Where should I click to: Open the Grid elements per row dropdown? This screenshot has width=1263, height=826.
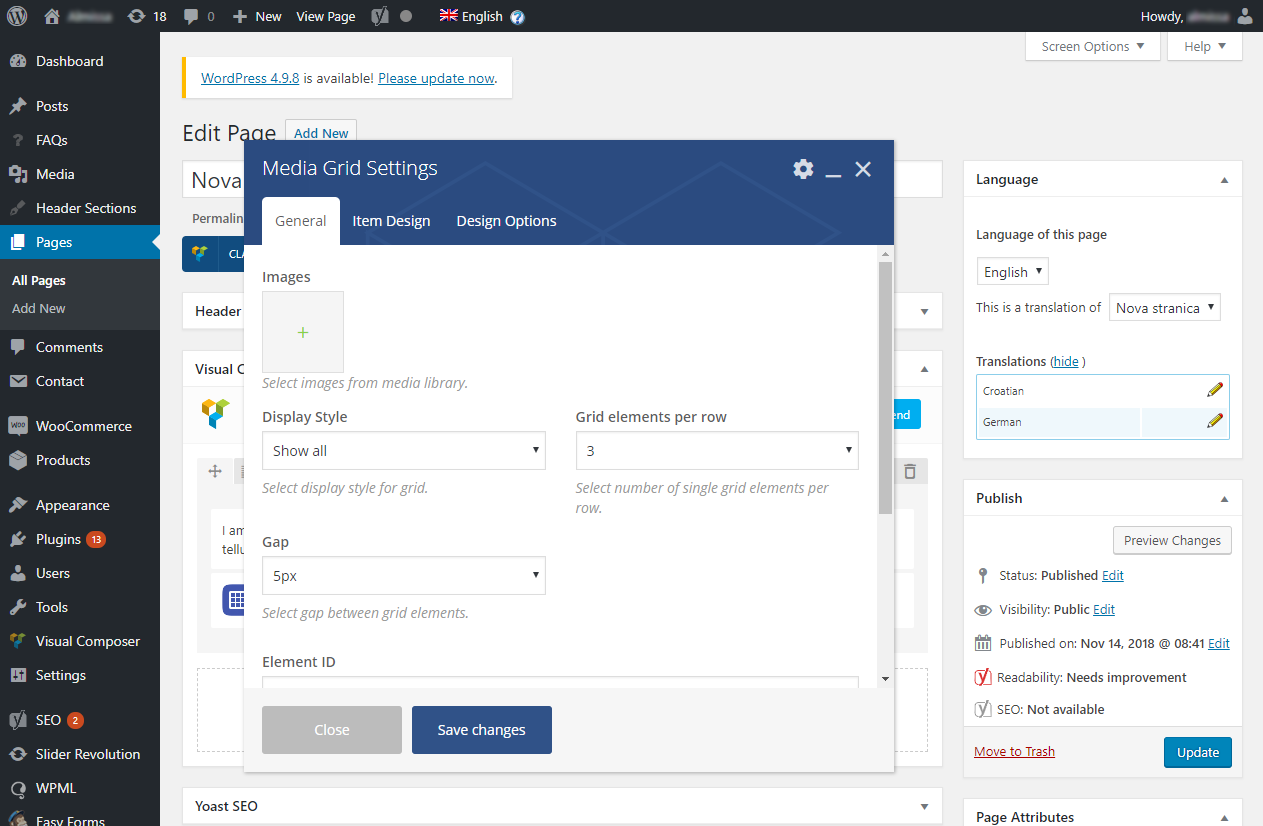point(717,451)
